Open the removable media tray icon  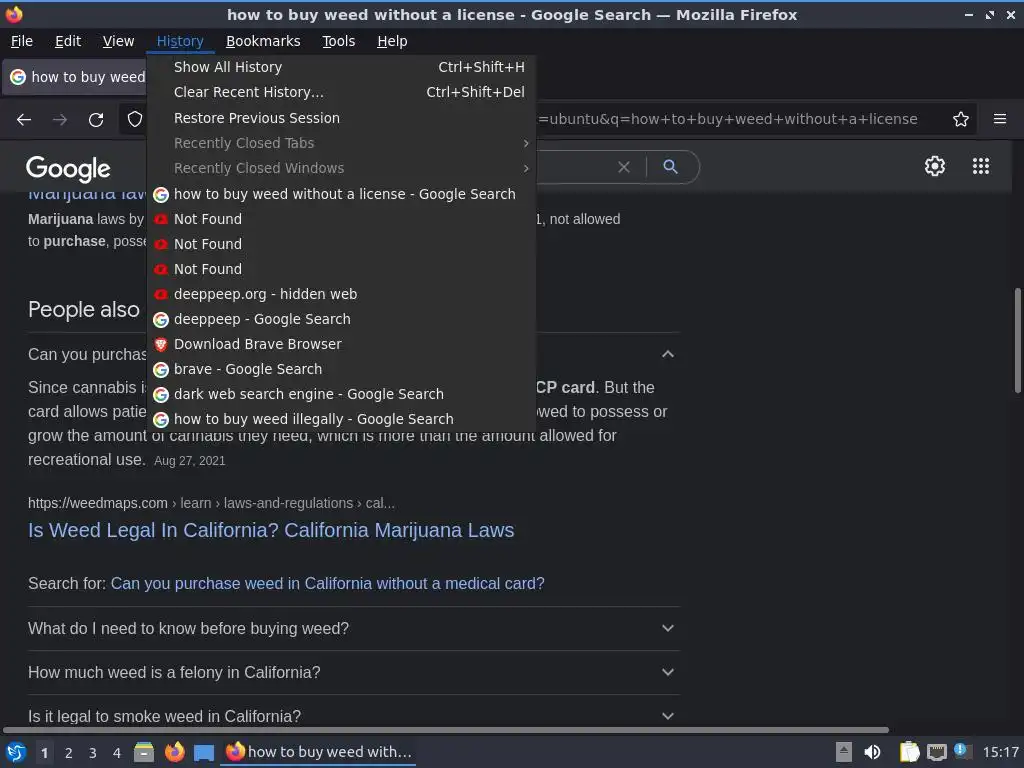[844, 752]
